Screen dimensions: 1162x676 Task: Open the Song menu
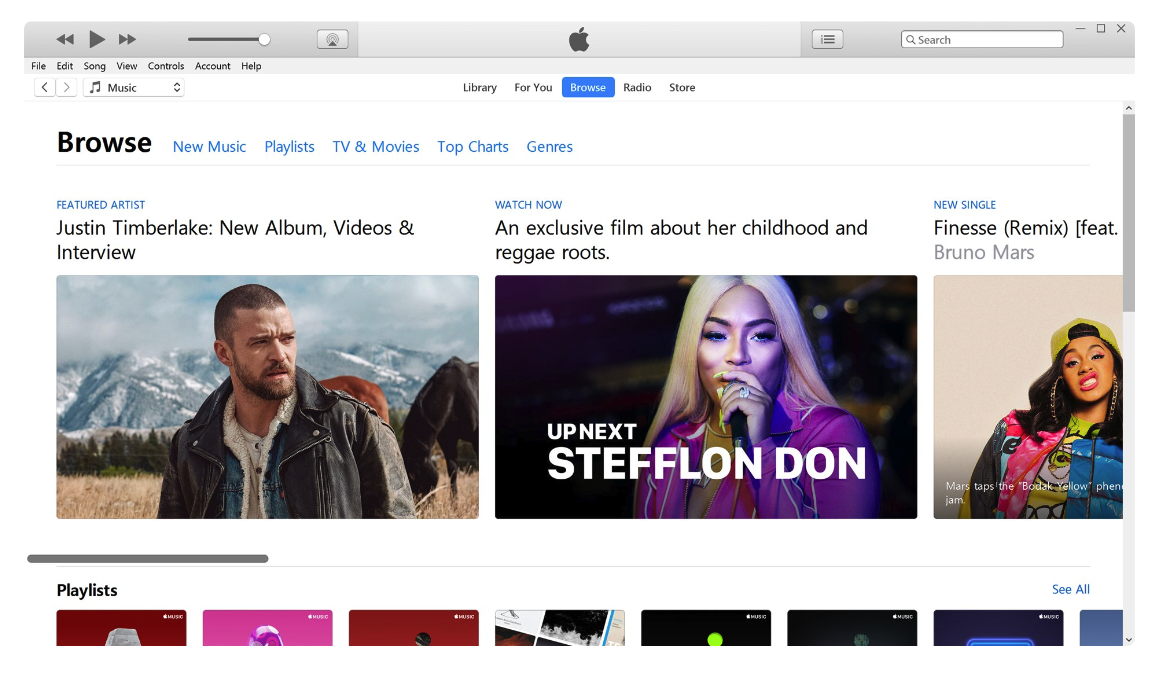(94, 66)
